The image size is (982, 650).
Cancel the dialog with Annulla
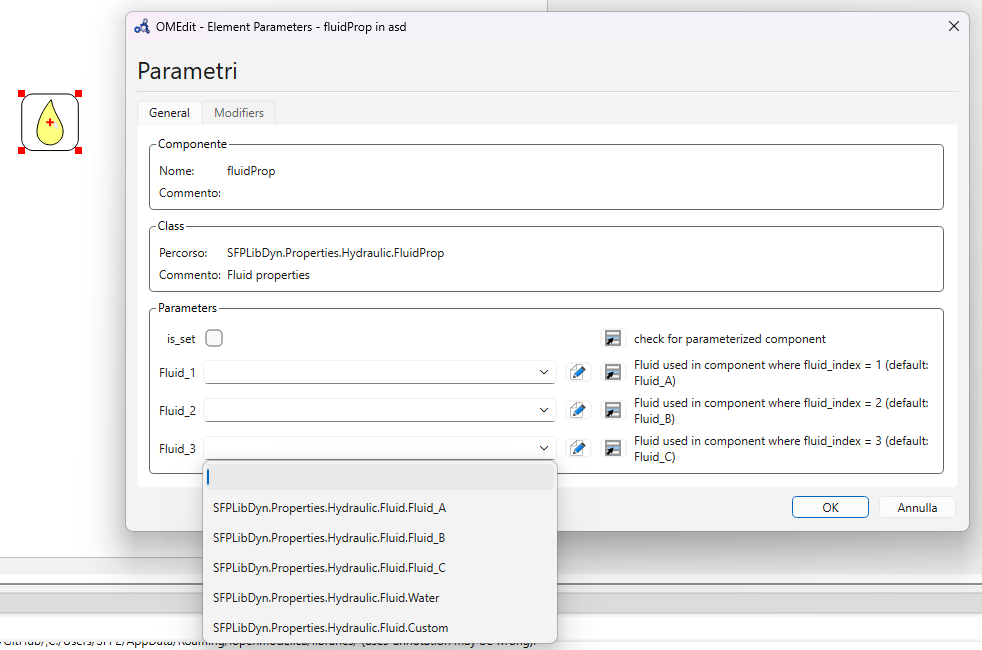point(917,507)
